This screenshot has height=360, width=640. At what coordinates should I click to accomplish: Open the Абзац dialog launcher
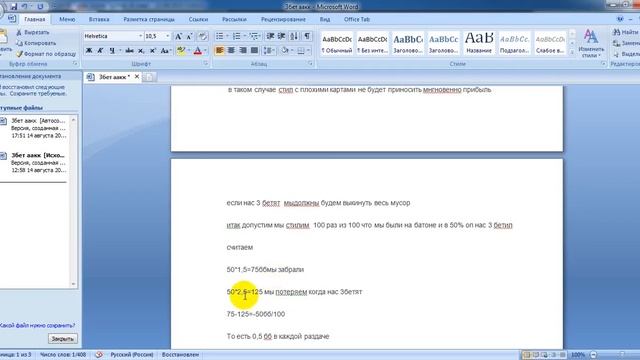pyautogui.click(x=311, y=64)
